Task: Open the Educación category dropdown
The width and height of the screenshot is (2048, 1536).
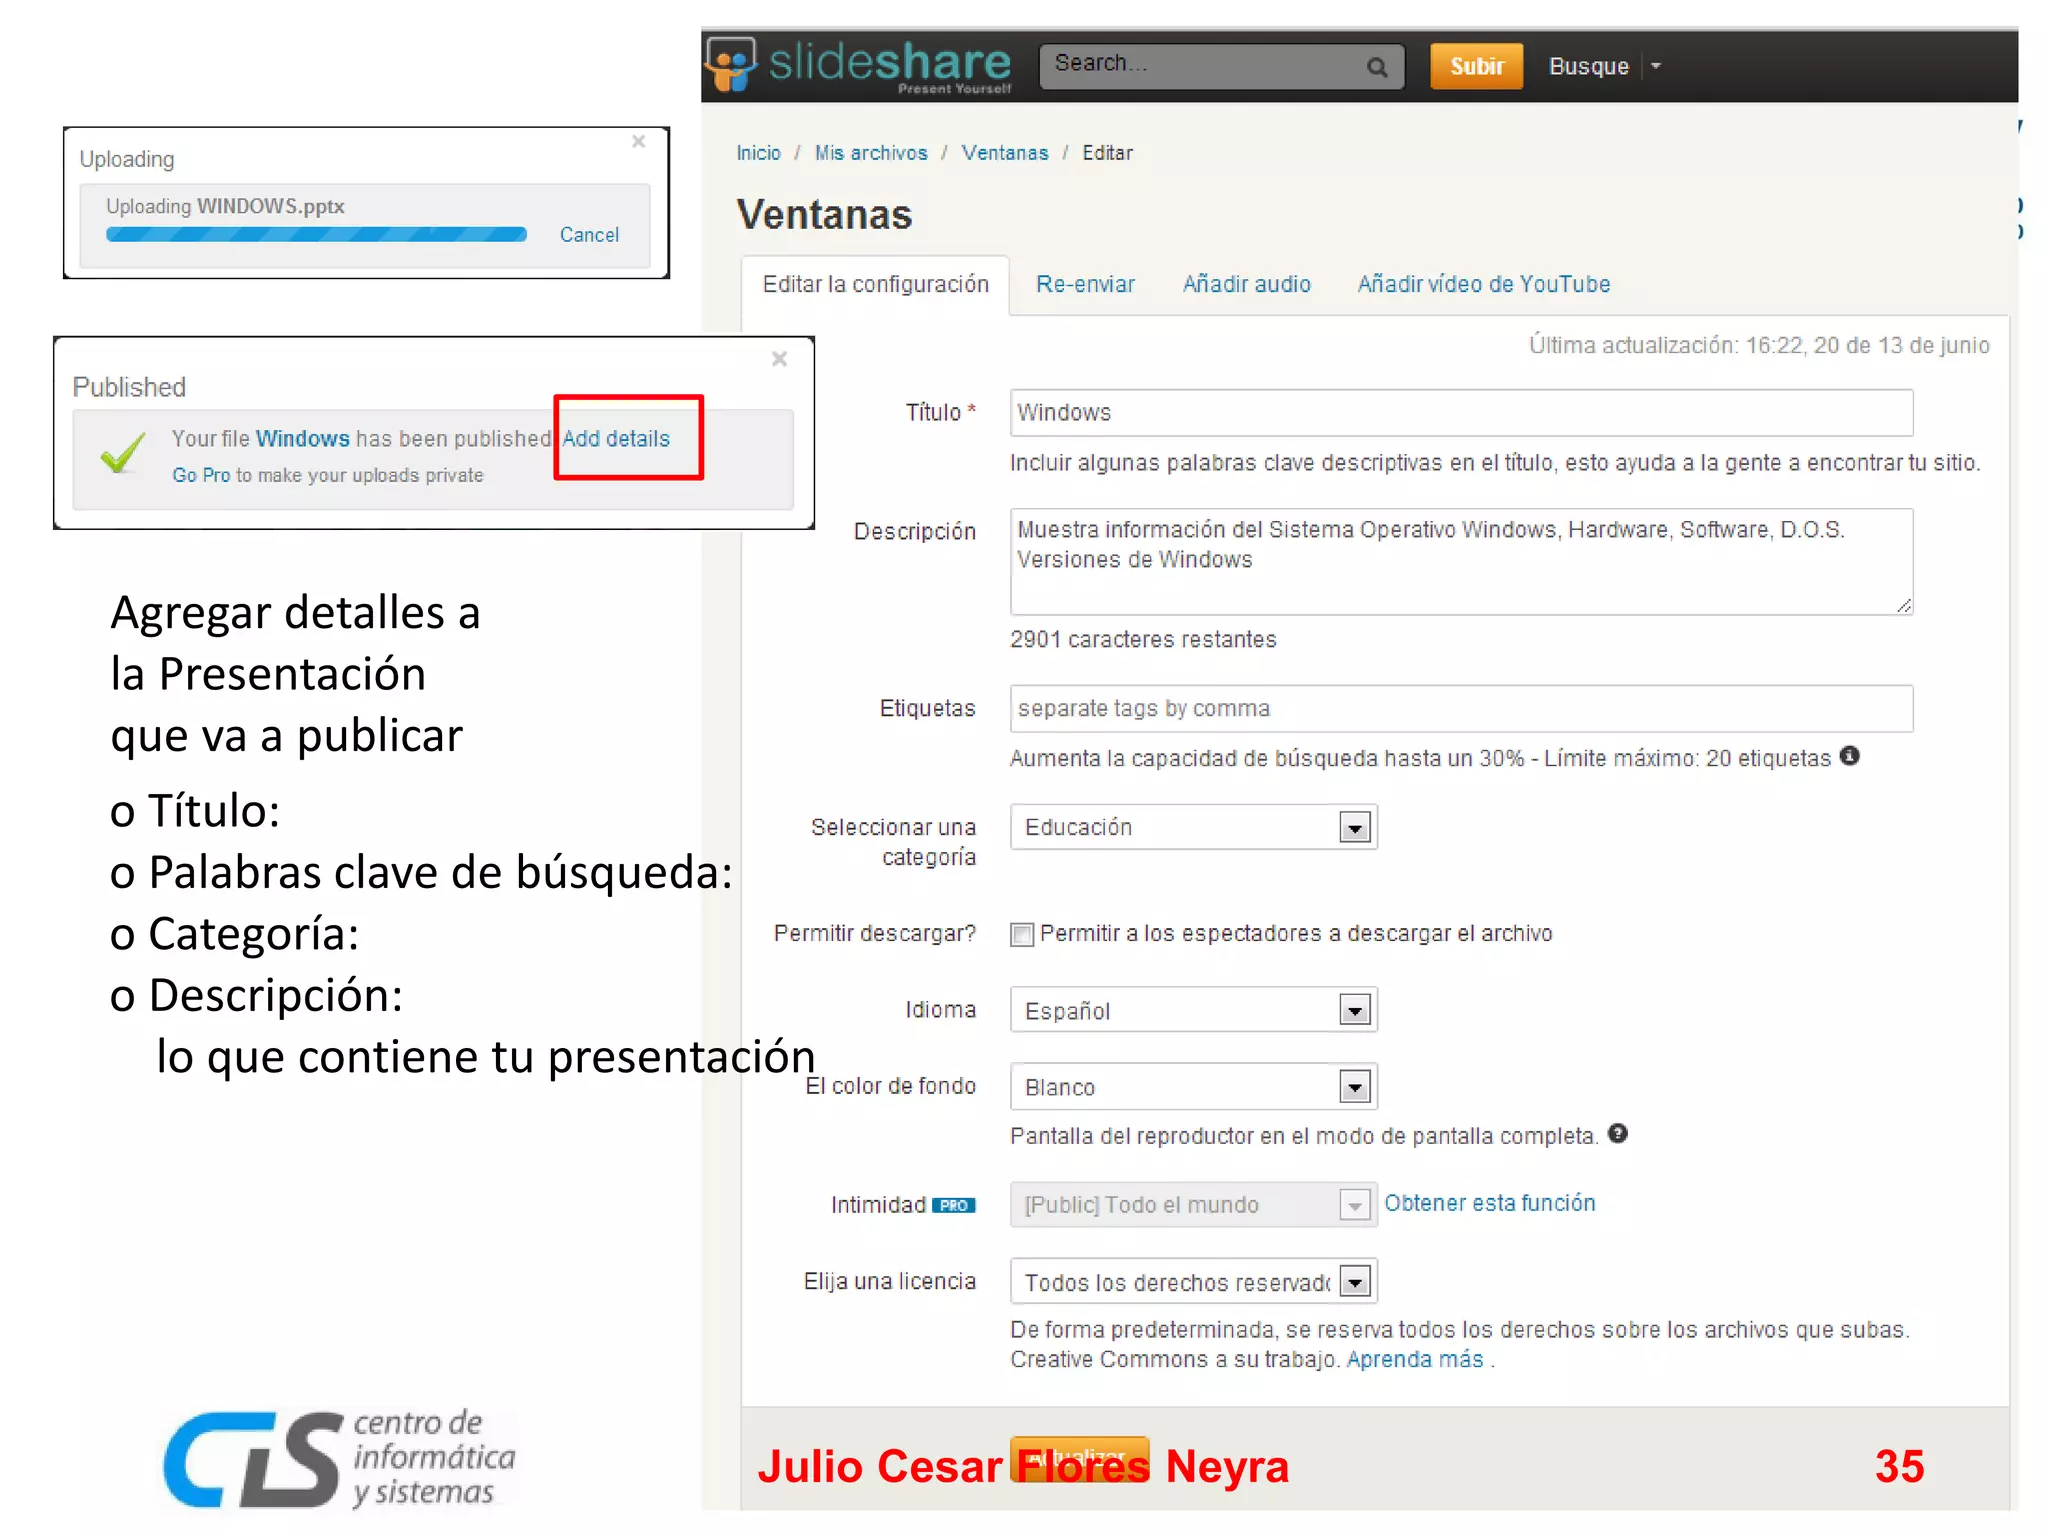Action: pos(1193,827)
